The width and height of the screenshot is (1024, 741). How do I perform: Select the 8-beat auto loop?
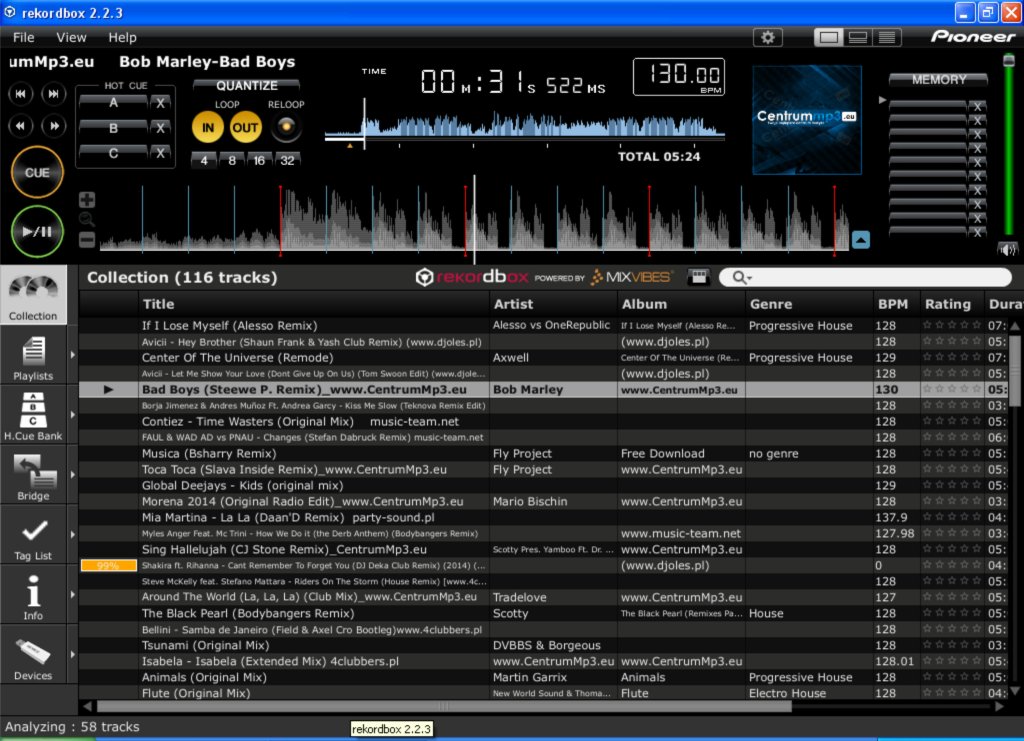[232, 160]
